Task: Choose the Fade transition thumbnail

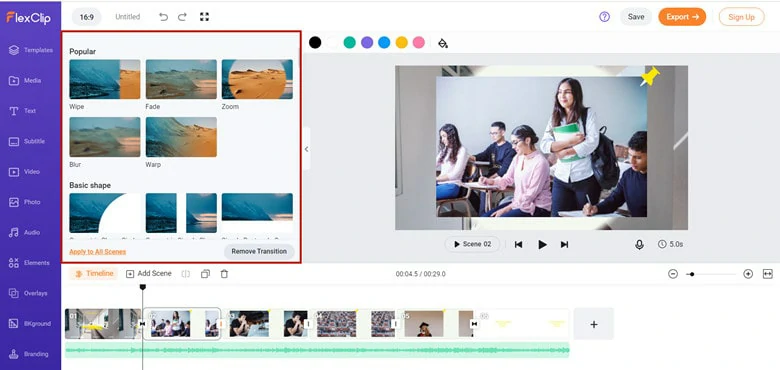Action: coord(181,80)
